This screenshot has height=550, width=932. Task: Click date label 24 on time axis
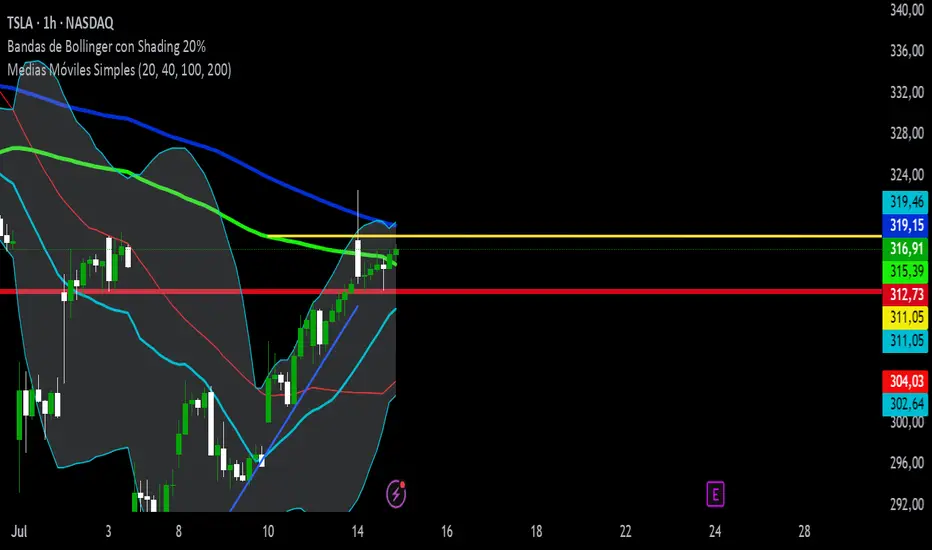point(715,531)
